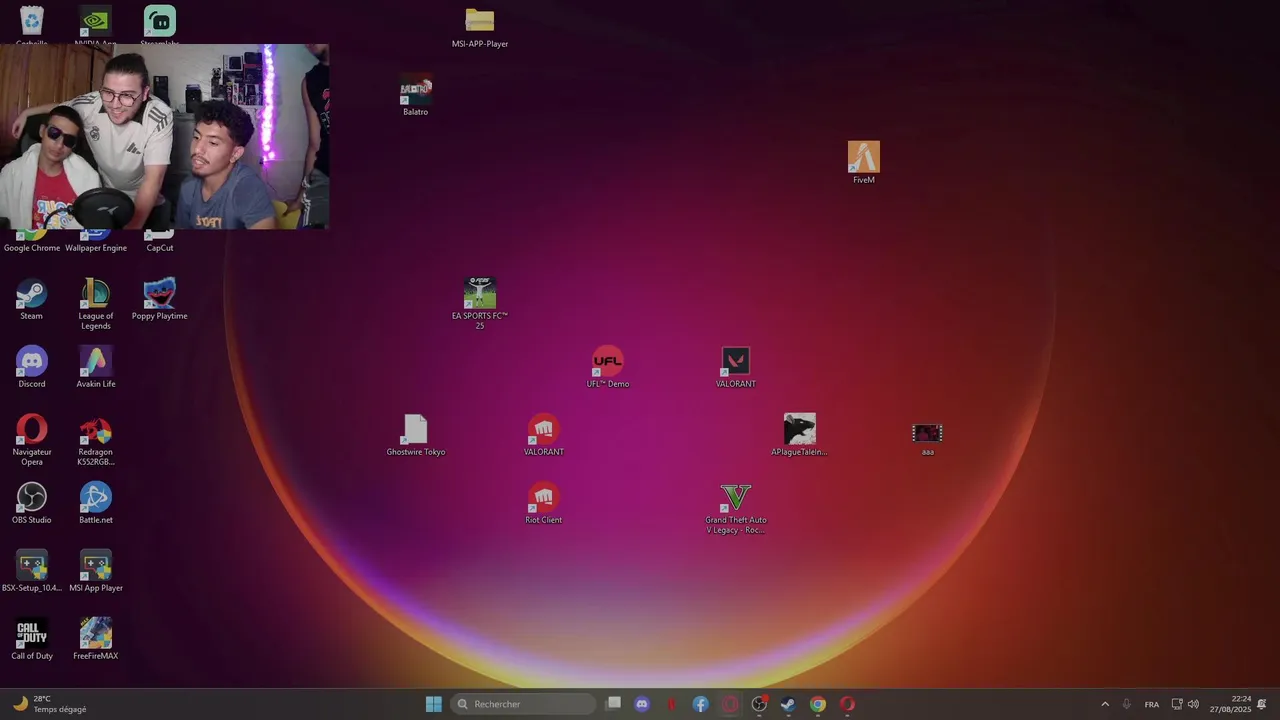Open Google Chrome from the taskbar
The height and width of the screenshot is (720, 1280).
tap(818, 704)
